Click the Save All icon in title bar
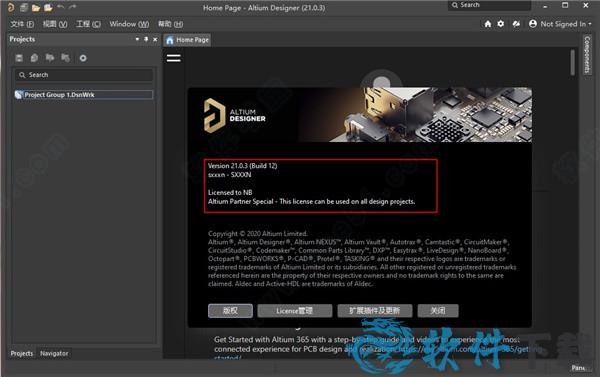Screen dimensions: 600x377 [x=24, y=7]
